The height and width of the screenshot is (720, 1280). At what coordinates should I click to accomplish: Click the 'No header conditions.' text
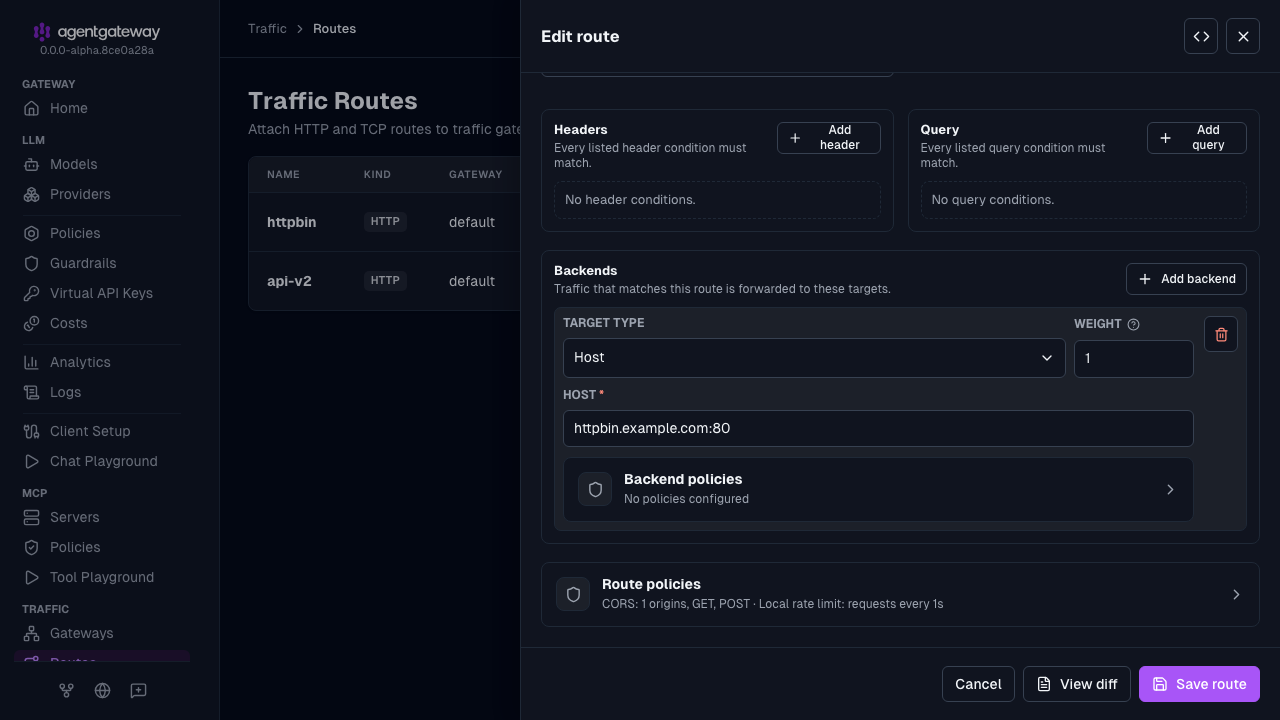pyautogui.click(x=630, y=200)
